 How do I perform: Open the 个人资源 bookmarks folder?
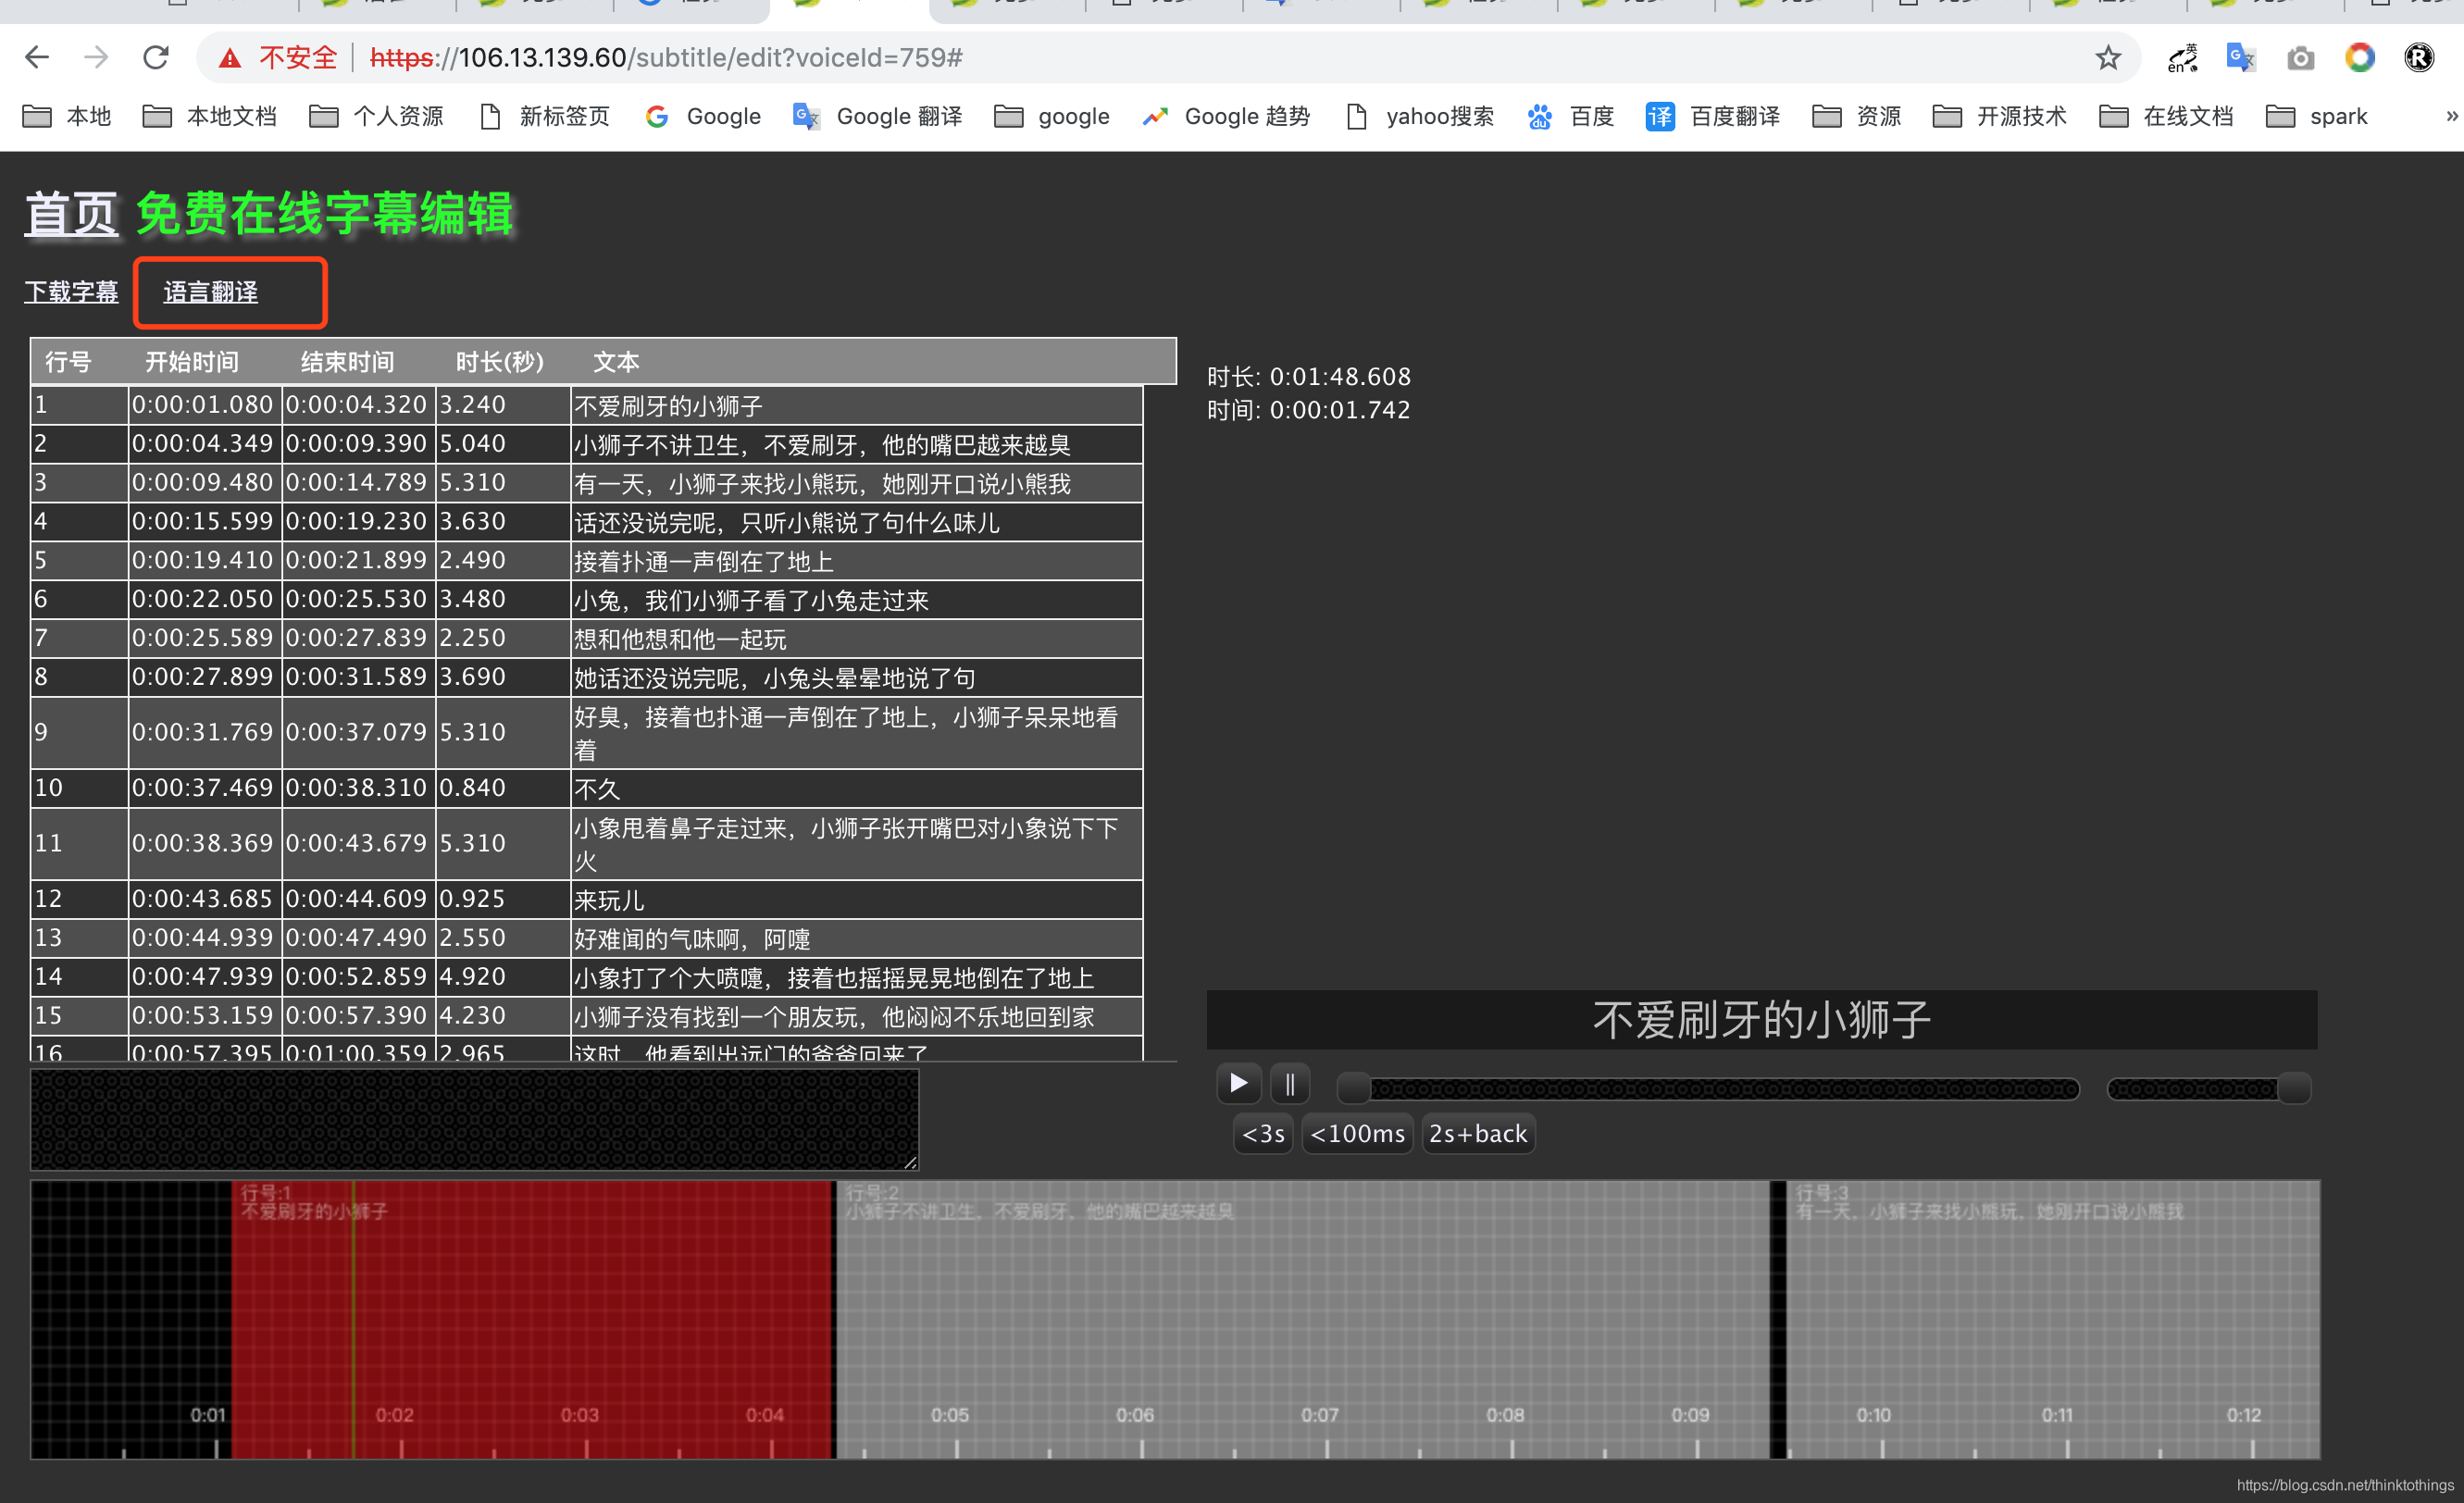coord(376,116)
